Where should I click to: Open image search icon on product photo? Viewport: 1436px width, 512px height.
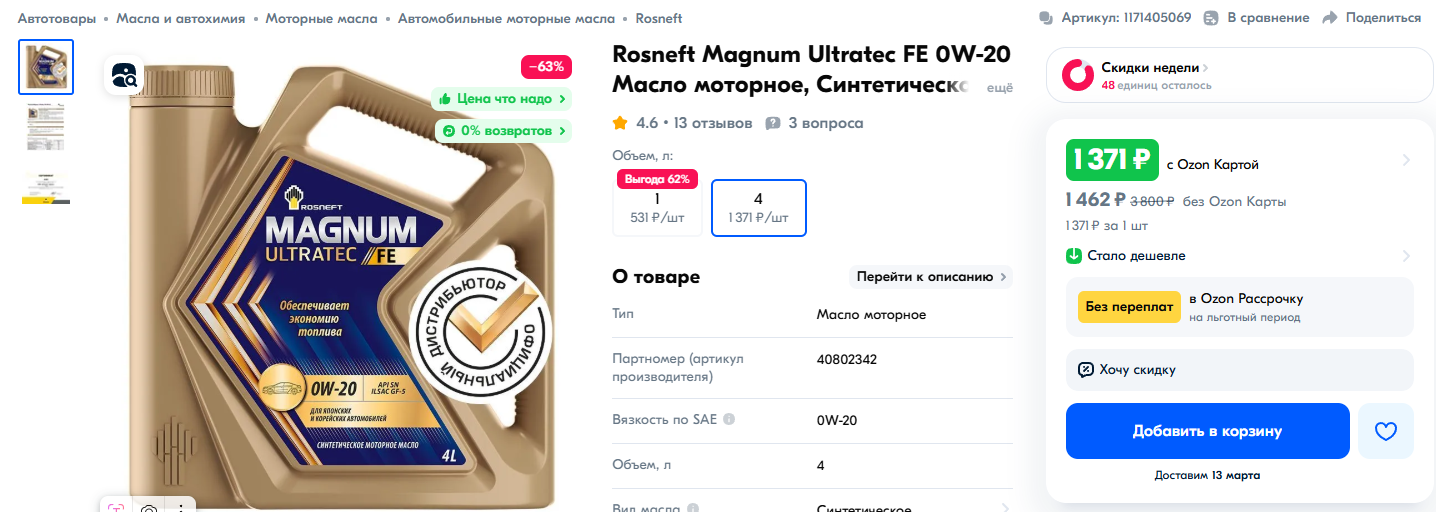(x=124, y=75)
